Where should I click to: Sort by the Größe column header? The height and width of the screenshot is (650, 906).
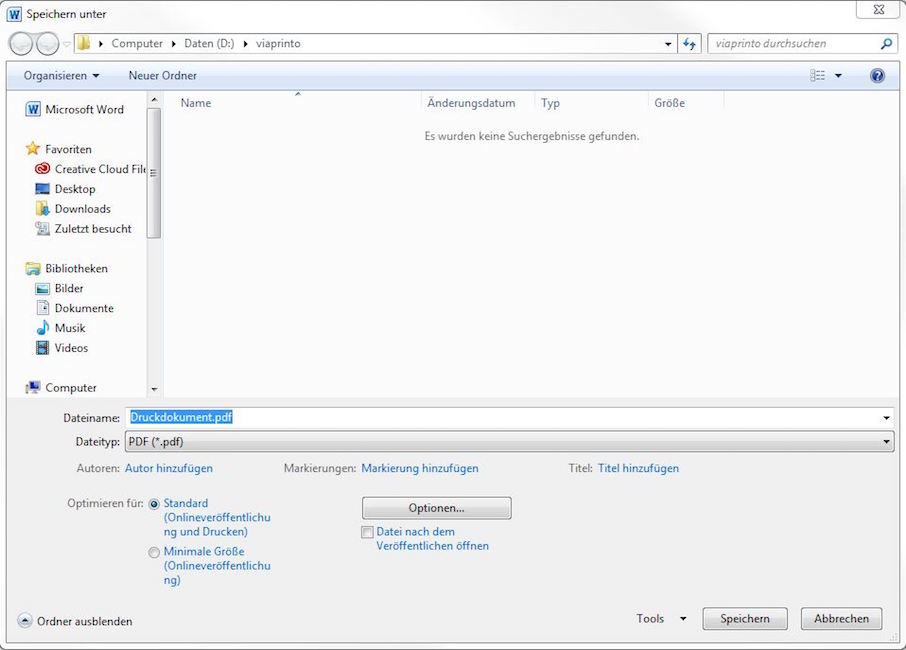(x=686, y=103)
